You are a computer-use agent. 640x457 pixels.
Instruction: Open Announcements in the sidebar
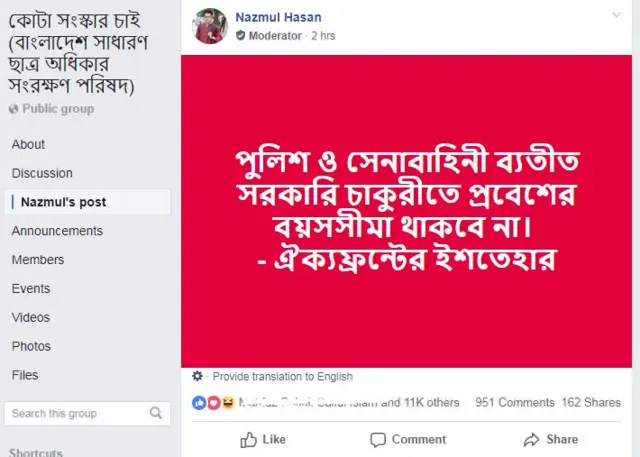[57, 231]
